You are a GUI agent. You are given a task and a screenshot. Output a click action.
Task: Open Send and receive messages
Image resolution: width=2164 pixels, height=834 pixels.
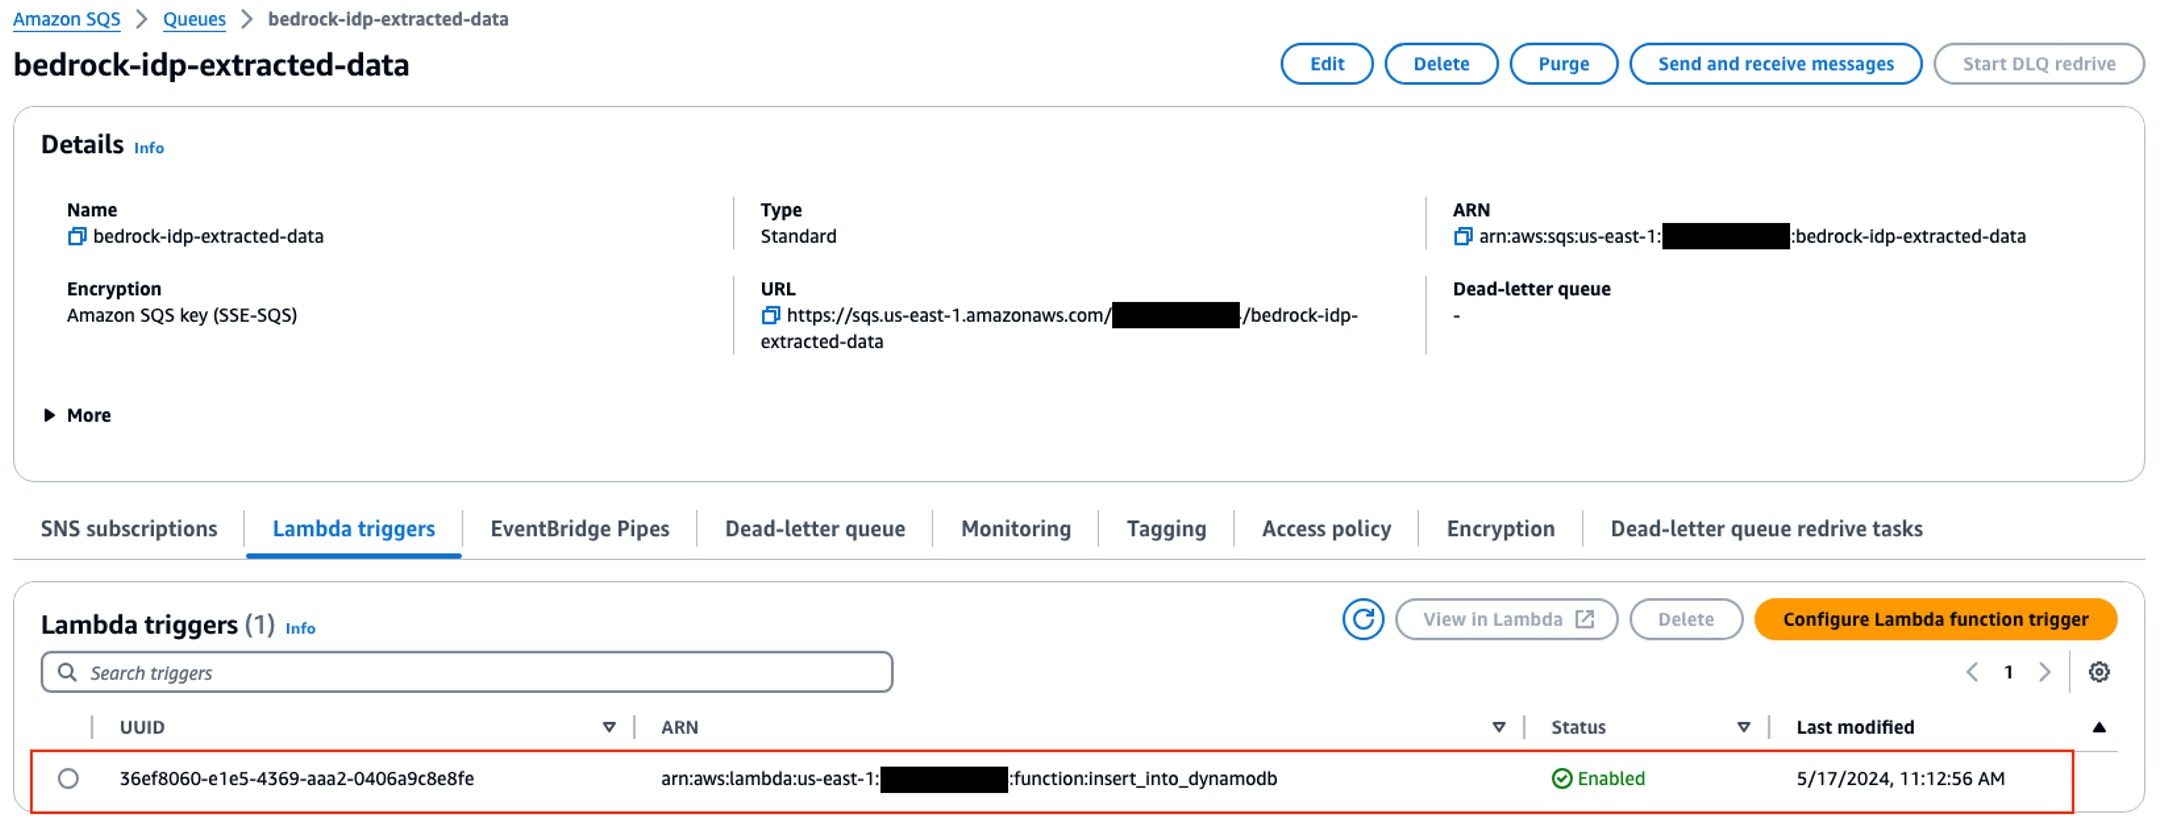(1775, 64)
